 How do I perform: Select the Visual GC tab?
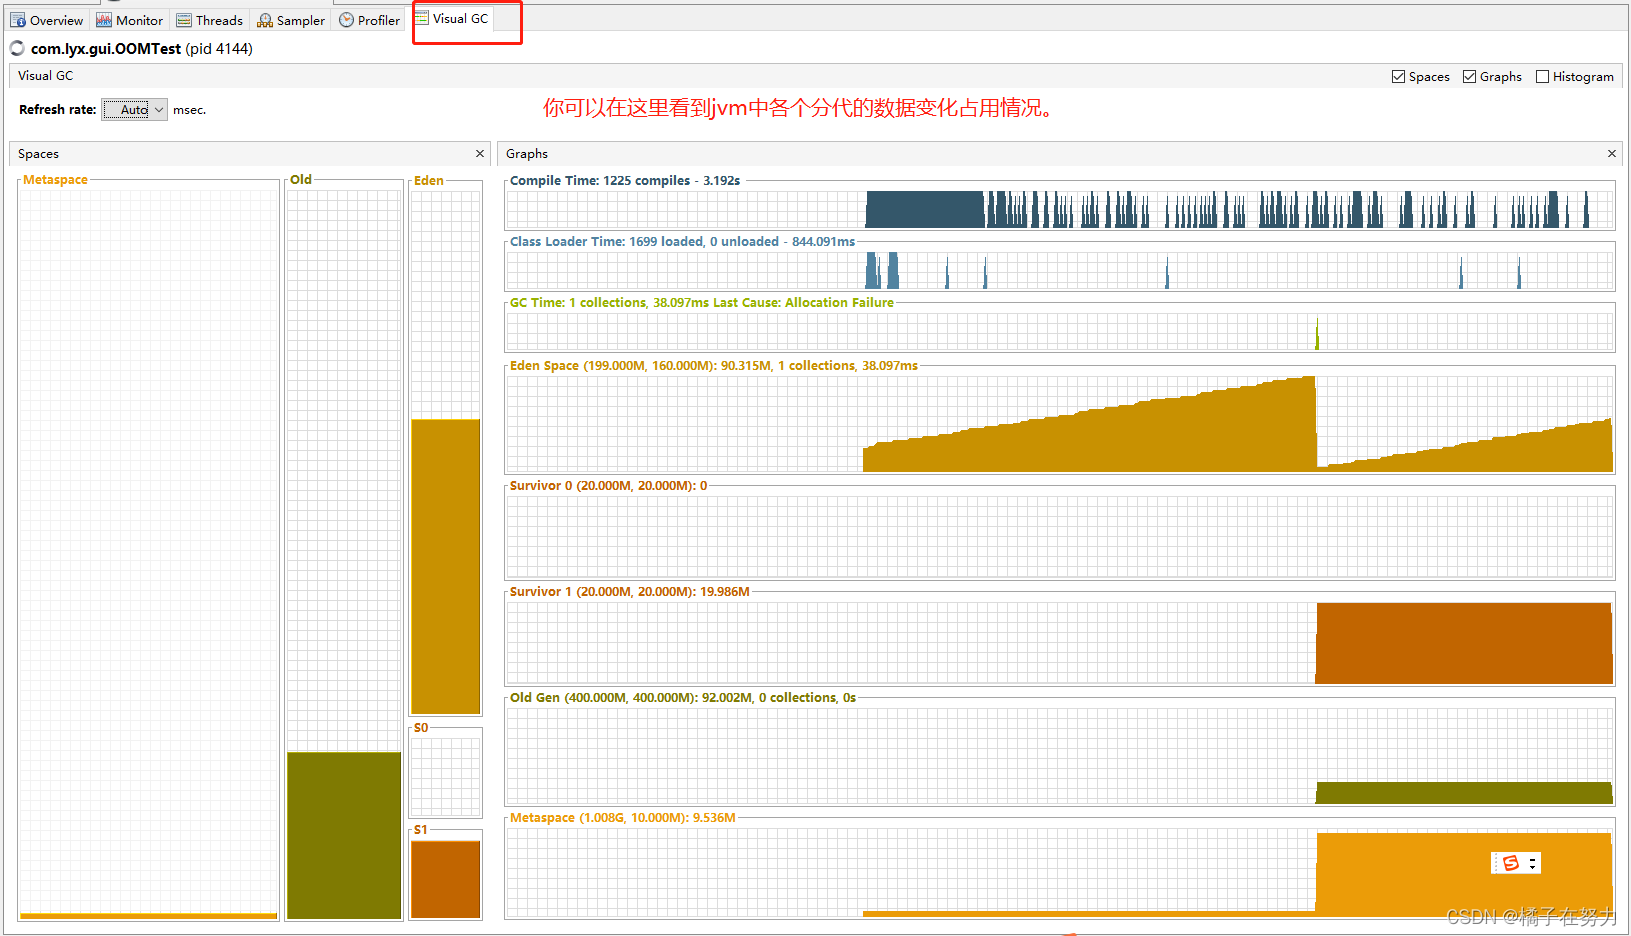click(x=452, y=18)
